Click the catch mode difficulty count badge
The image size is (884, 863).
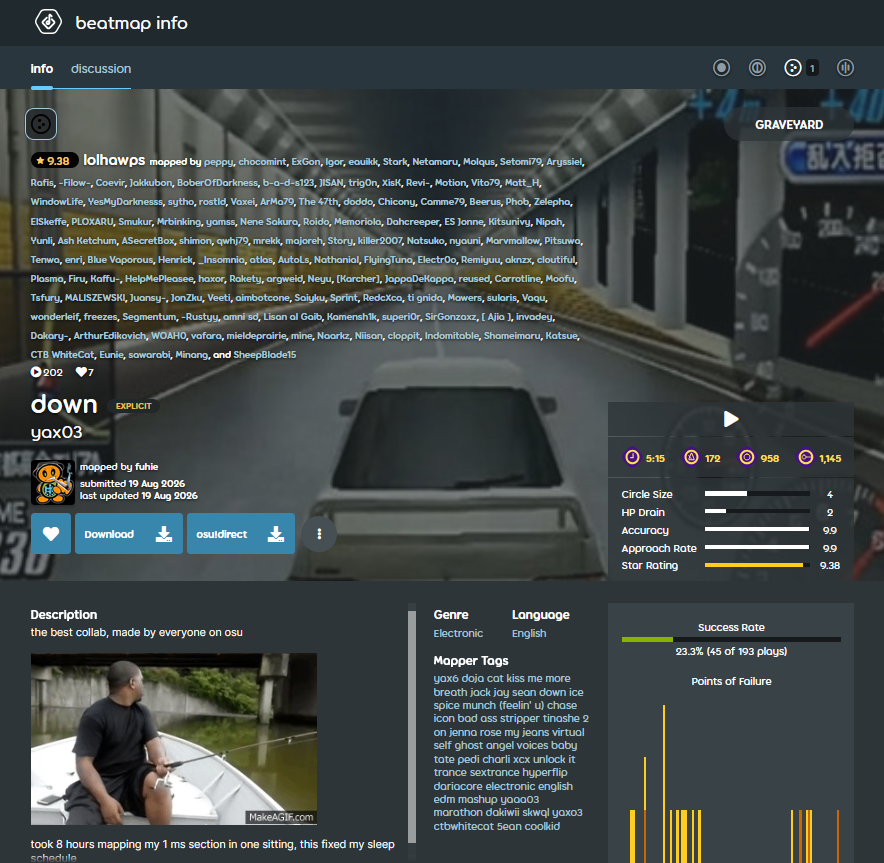click(812, 68)
